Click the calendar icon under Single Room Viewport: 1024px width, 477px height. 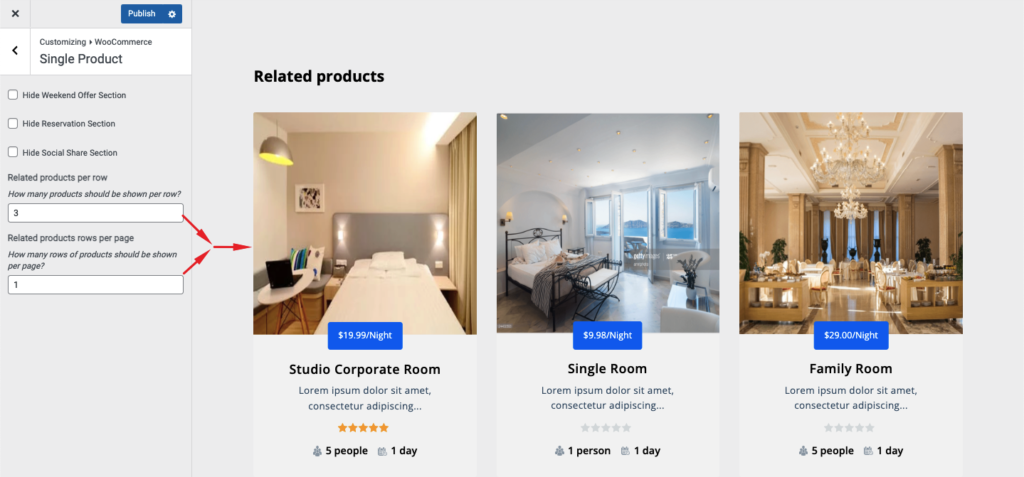coord(625,451)
